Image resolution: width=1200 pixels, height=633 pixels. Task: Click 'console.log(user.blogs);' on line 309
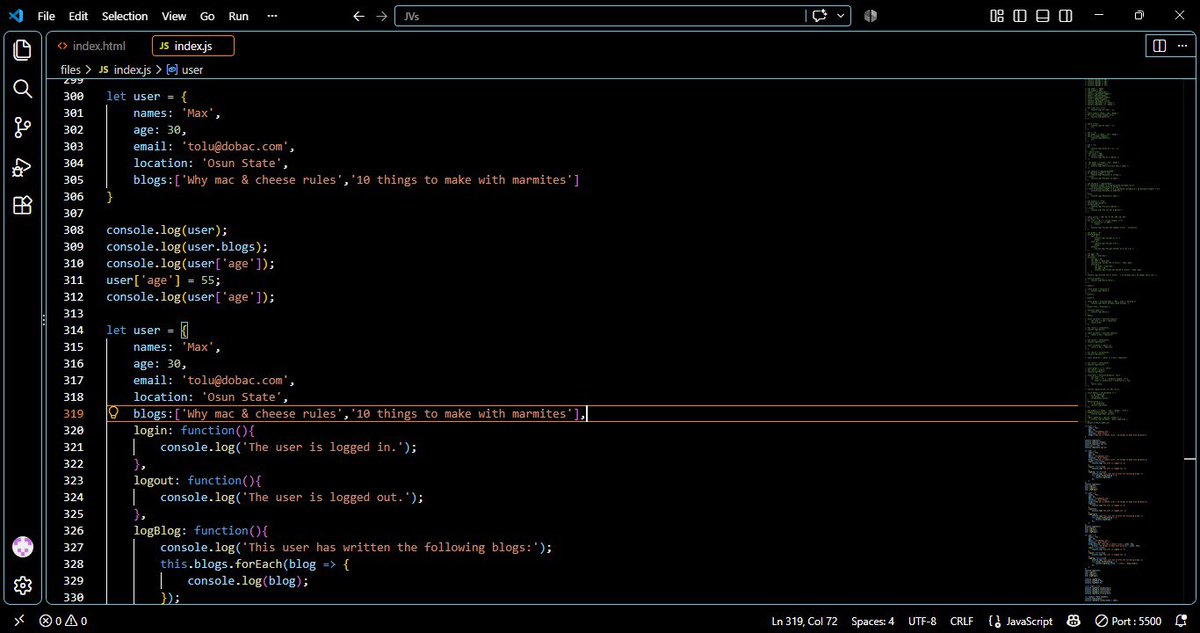(x=188, y=246)
